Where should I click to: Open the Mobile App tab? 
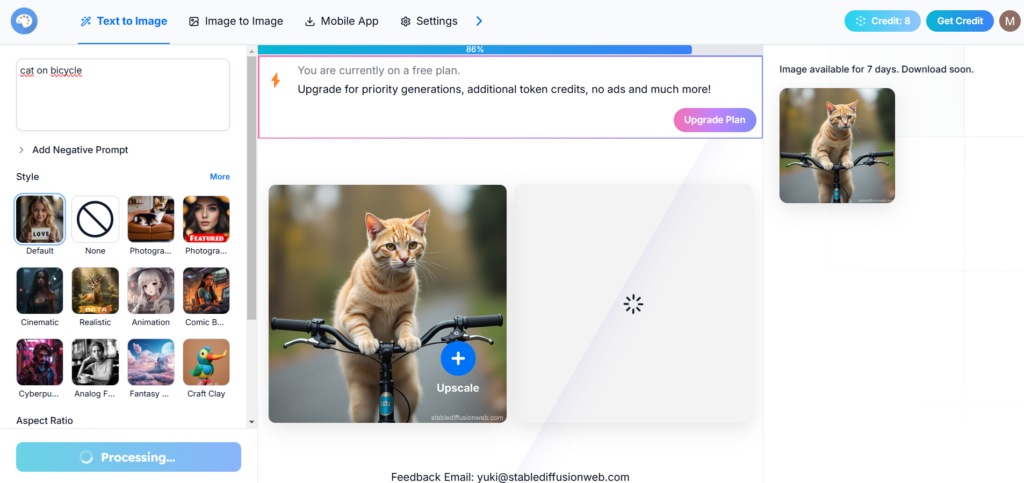coord(342,21)
